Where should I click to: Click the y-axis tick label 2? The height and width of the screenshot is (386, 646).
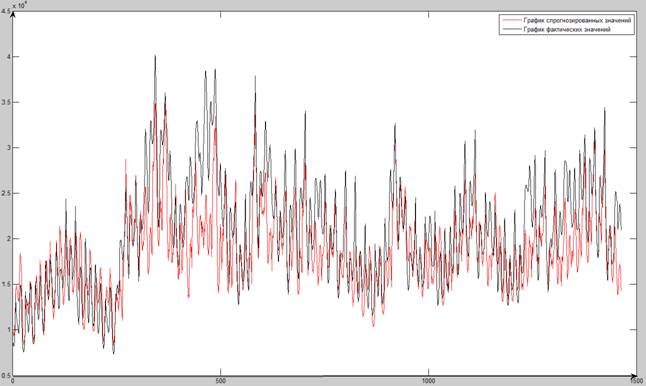click(x=8, y=239)
